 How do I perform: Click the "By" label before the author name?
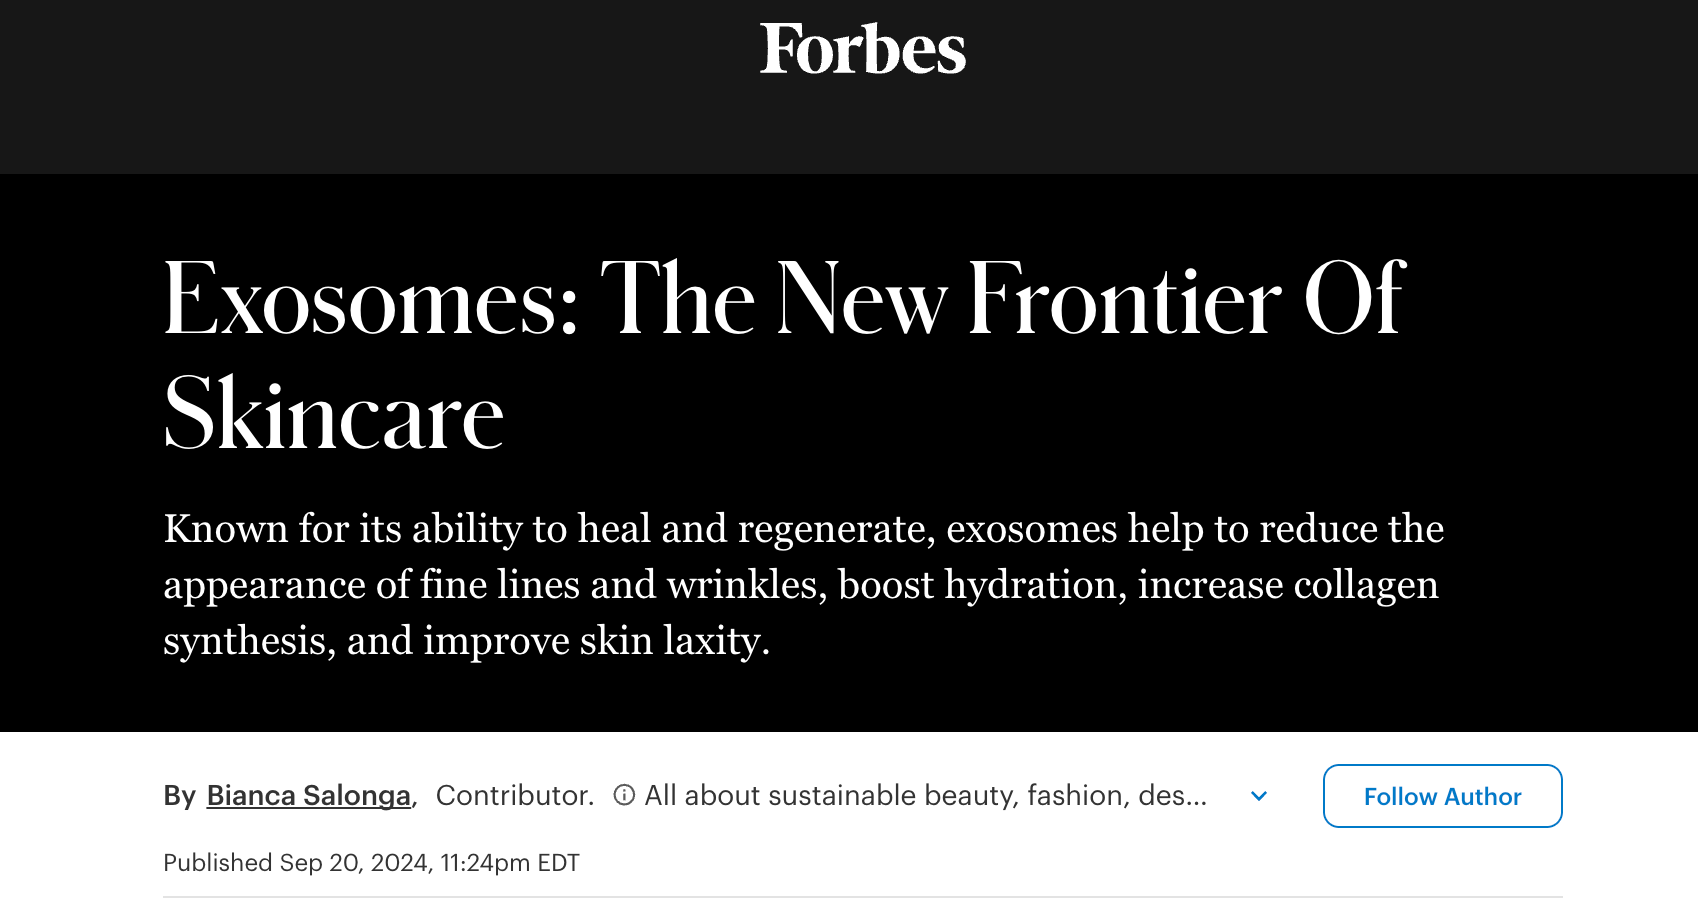tap(179, 795)
